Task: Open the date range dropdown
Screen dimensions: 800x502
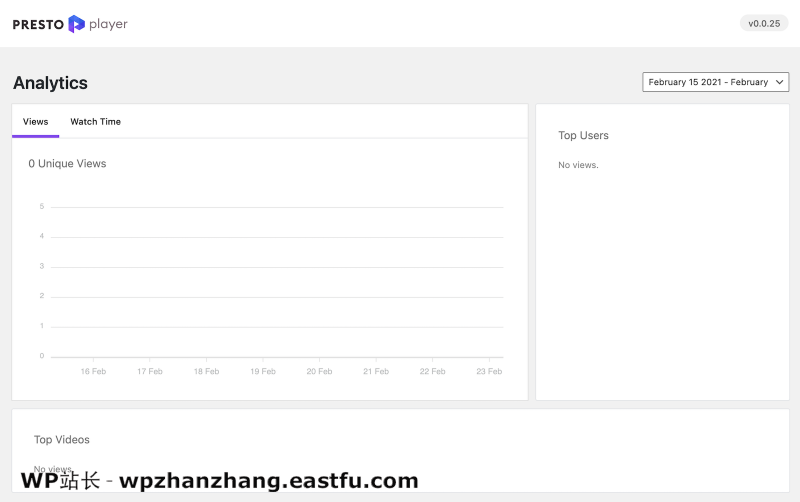Action: 715,82
